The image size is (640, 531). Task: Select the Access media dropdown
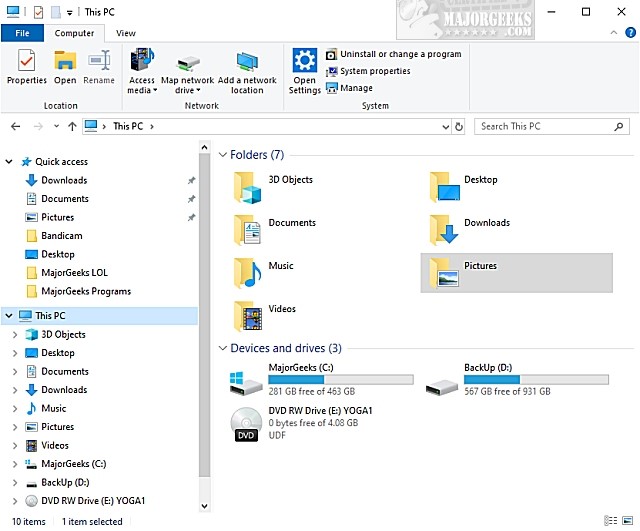(142, 70)
